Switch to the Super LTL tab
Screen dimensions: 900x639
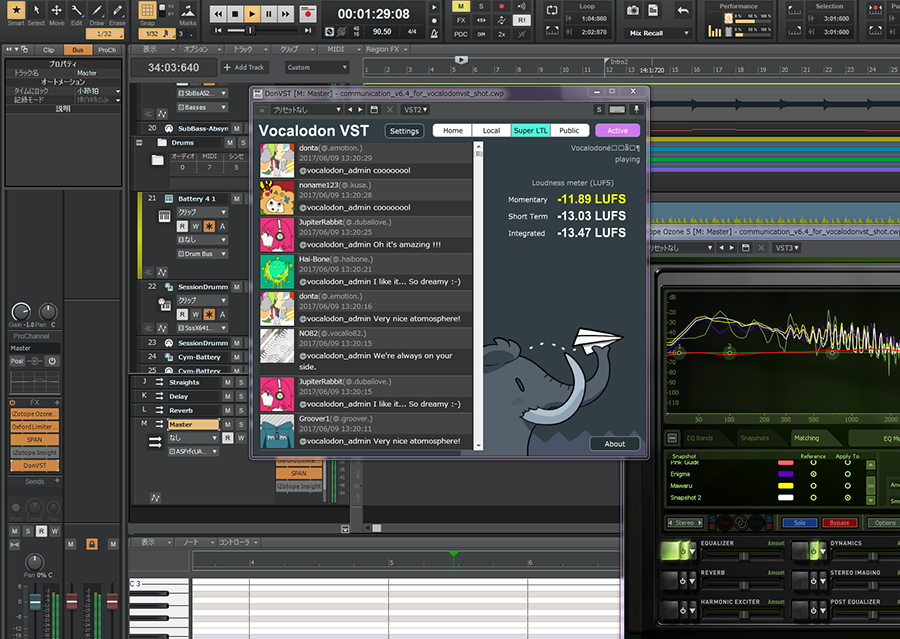tap(530, 130)
